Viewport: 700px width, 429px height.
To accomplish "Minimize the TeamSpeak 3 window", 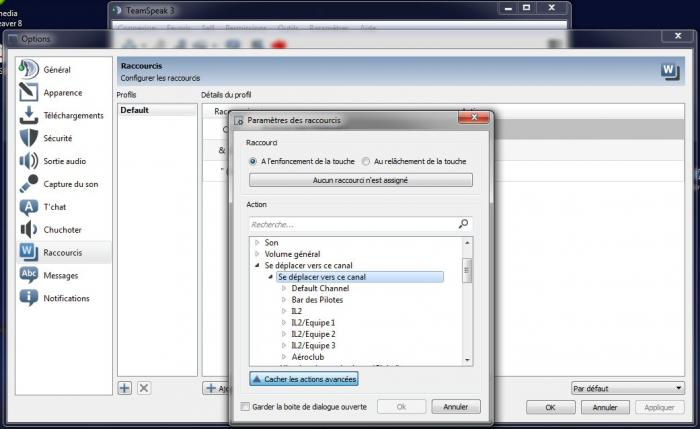I will [508, 8].
